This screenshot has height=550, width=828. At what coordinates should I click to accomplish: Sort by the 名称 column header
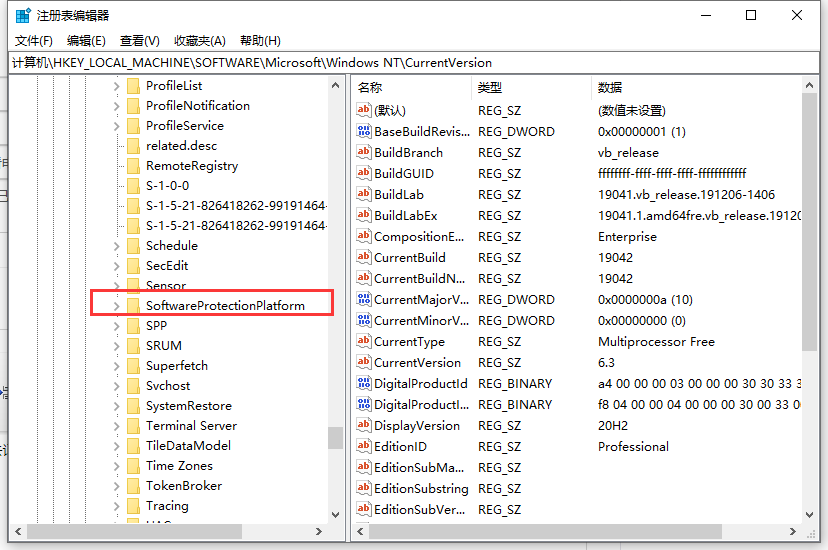pyautogui.click(x=412, y=88)
